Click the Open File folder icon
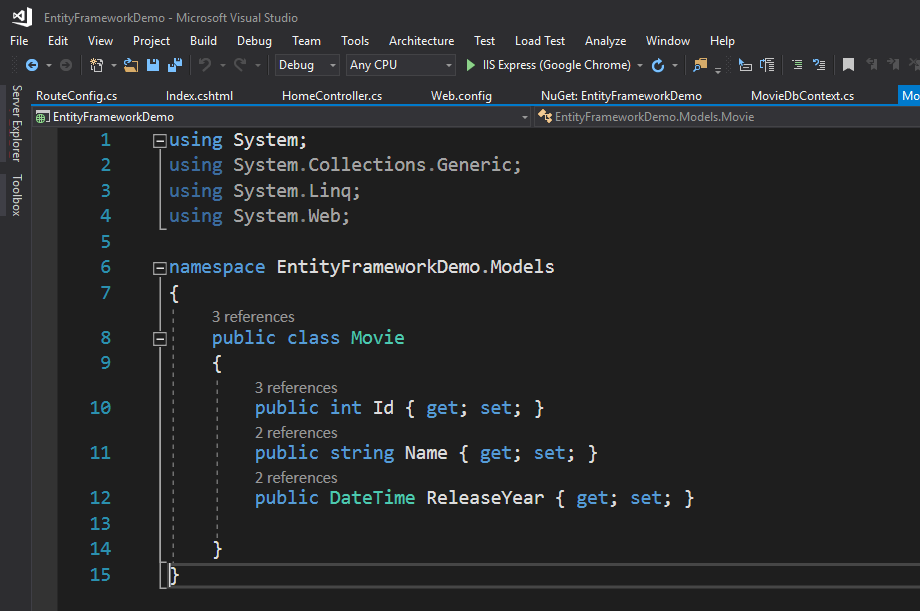The width and height of the screenshot is (920, 611). pos(131,65)
